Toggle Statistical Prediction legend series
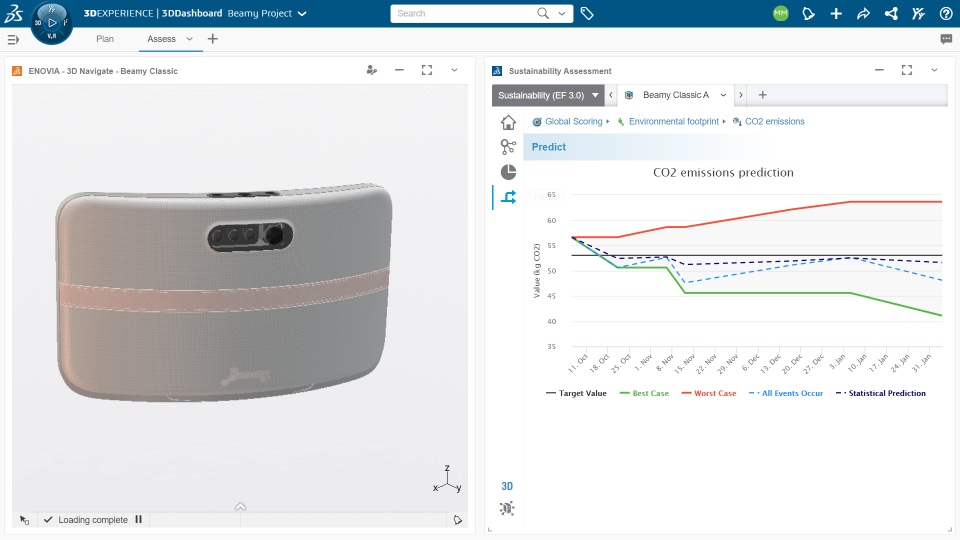The image size is (960, 540). tap(880, 393)
